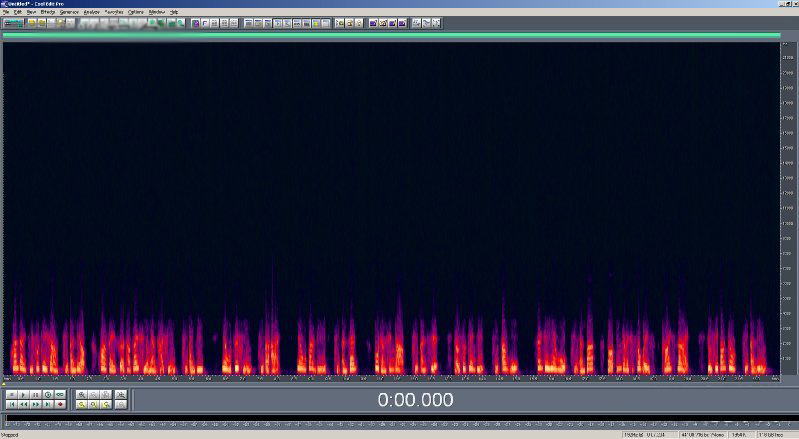
Task: Toggle the Multitrack/Edit view switch in the toolbar
Action: [x=13, y=22]
